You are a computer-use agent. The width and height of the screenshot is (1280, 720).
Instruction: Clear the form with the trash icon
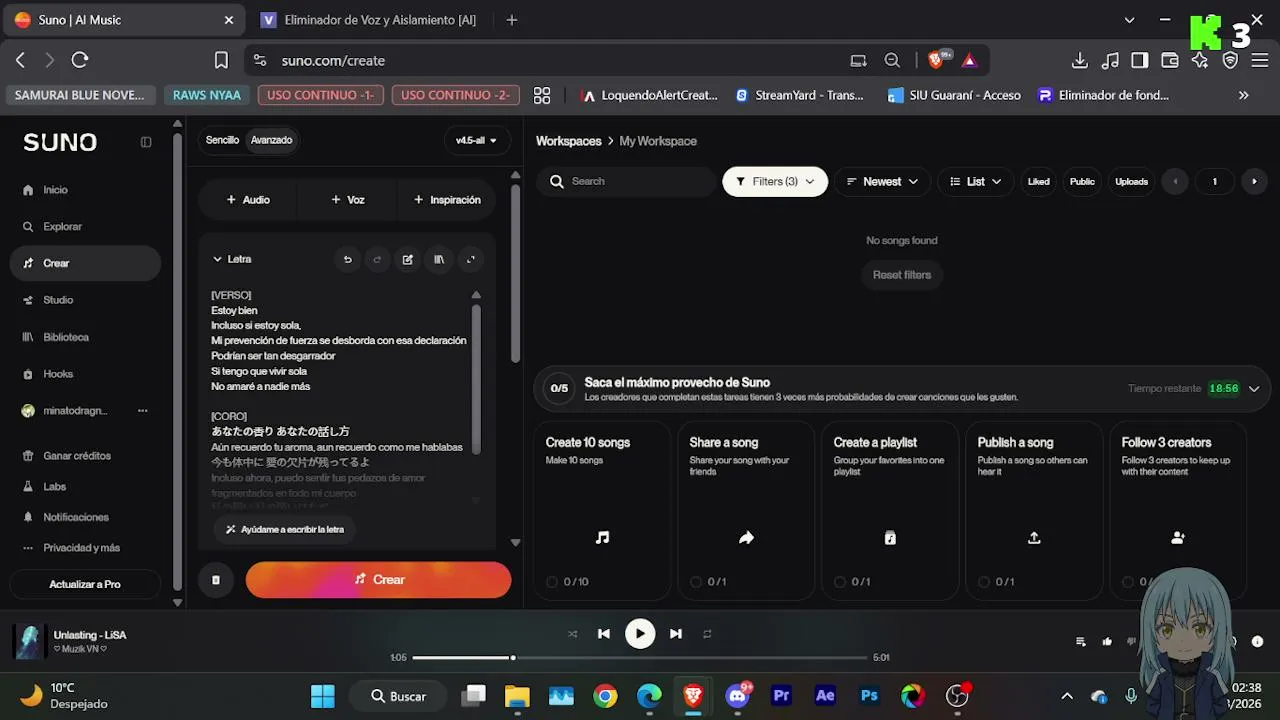(215, 580)
